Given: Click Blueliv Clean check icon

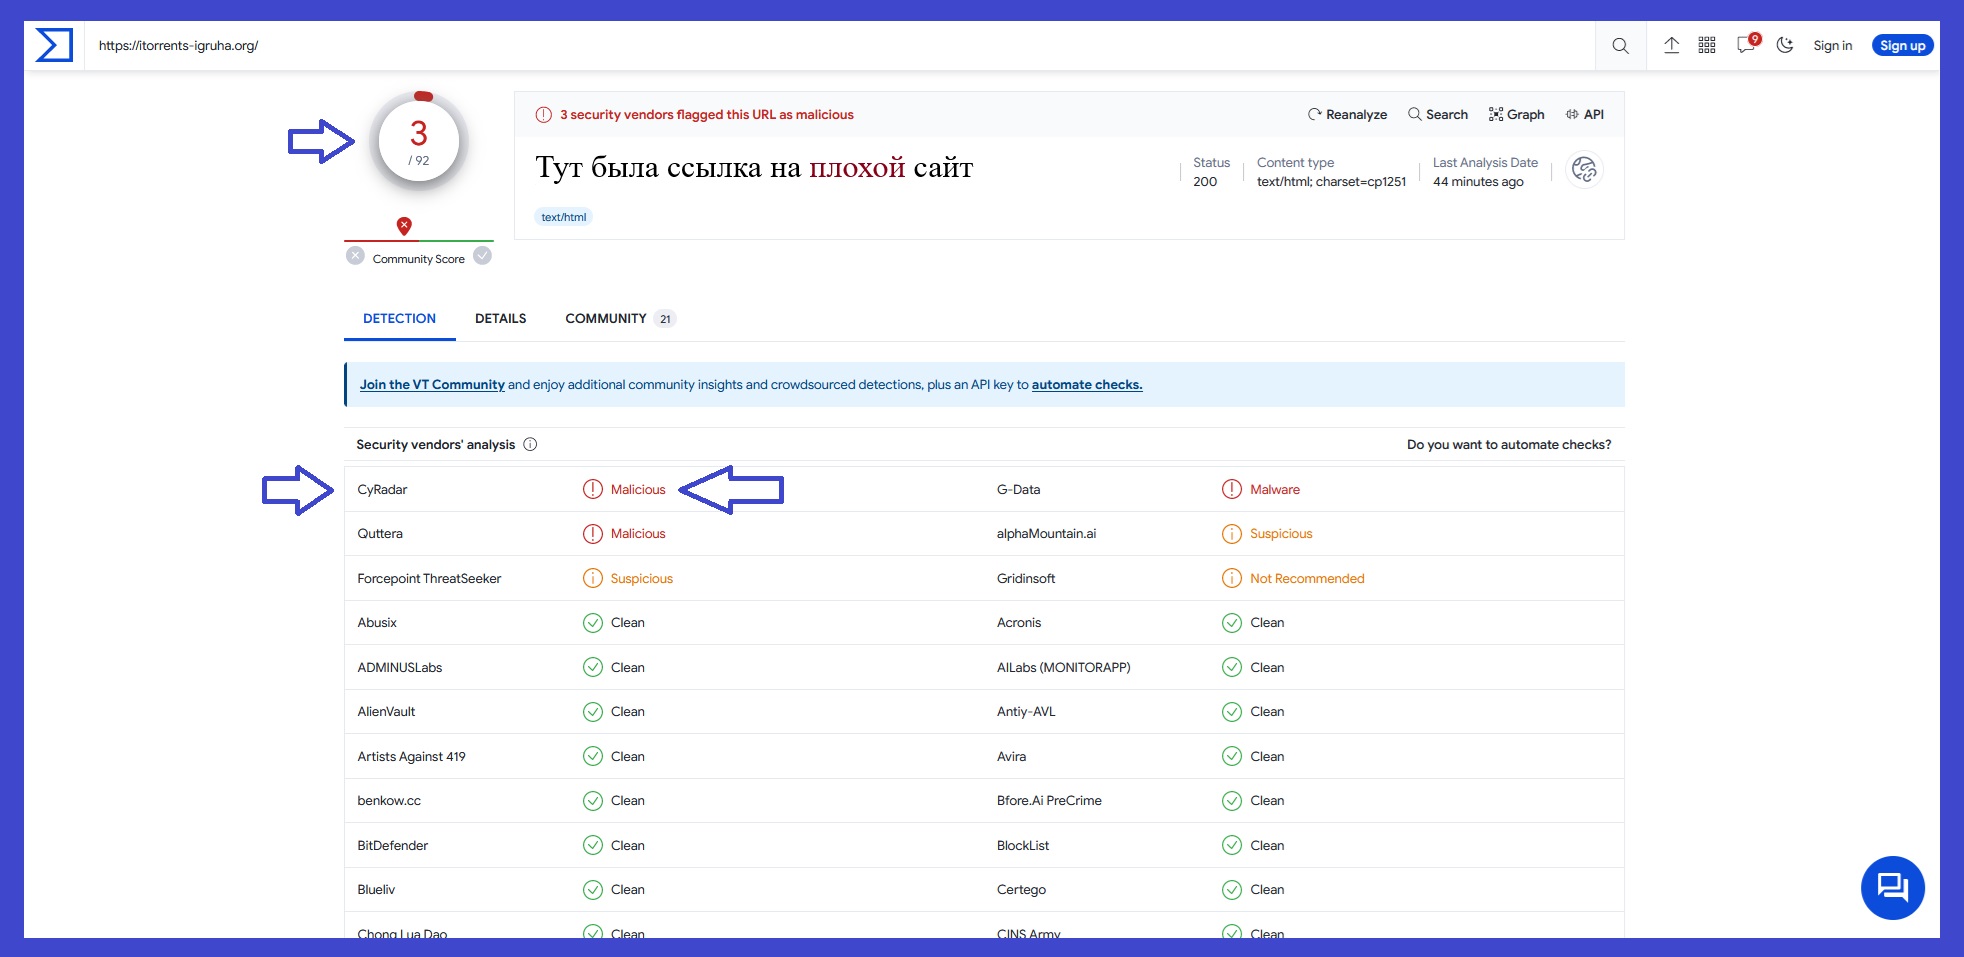Looking at the screenshot, I should [593, 889].
